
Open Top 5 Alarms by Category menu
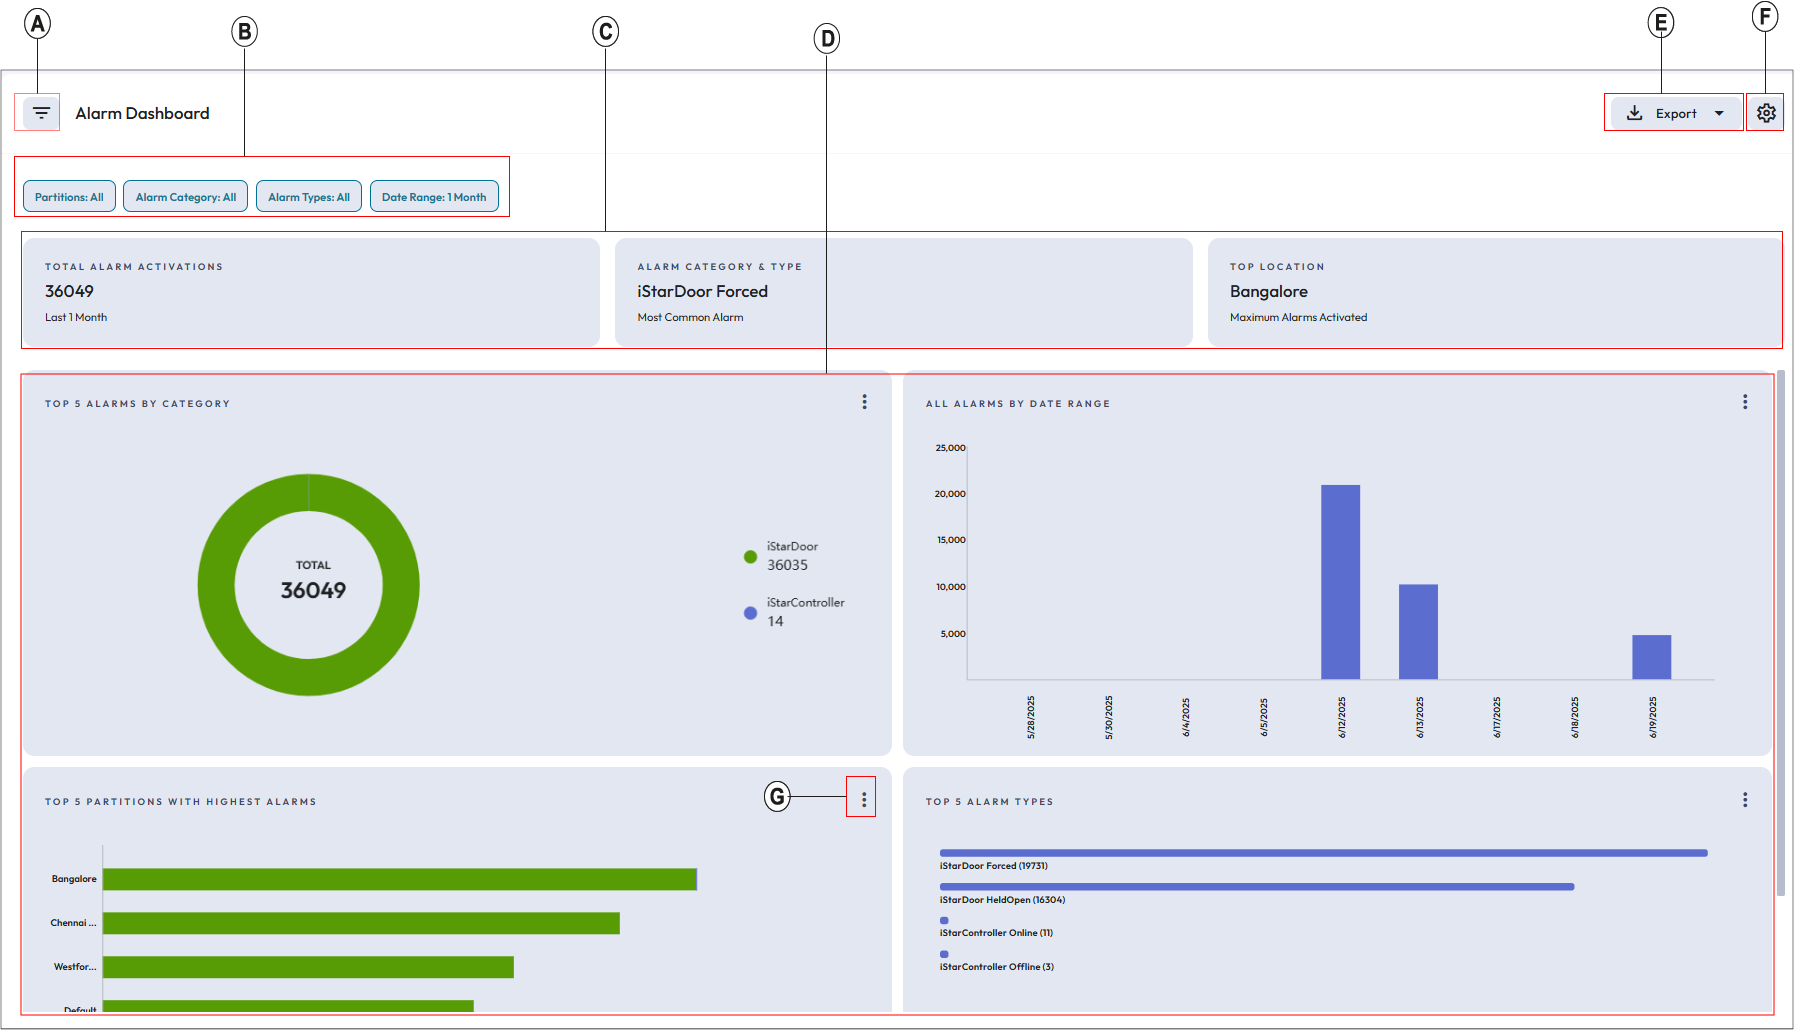[x=864, y=402]
